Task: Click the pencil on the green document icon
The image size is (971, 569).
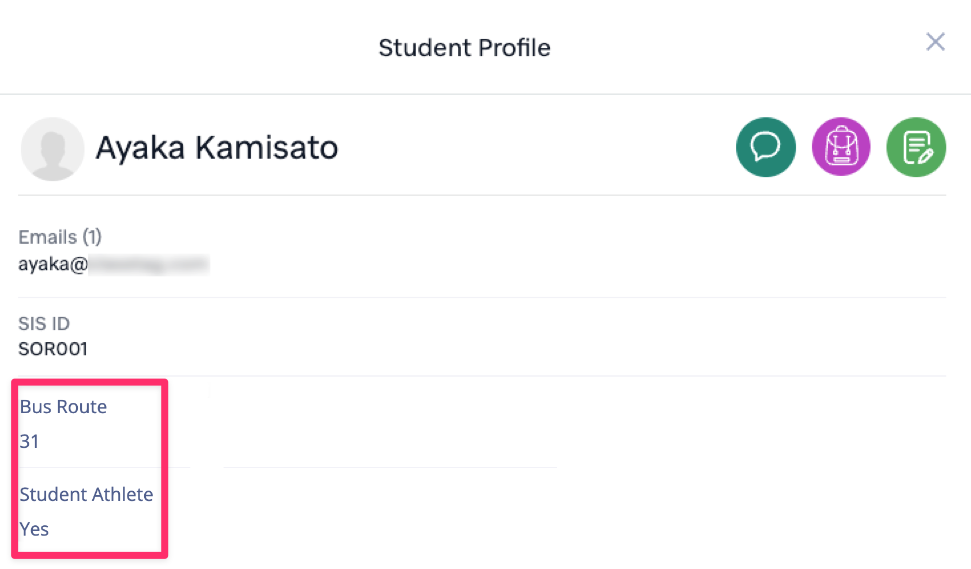Action: (925, 156)
